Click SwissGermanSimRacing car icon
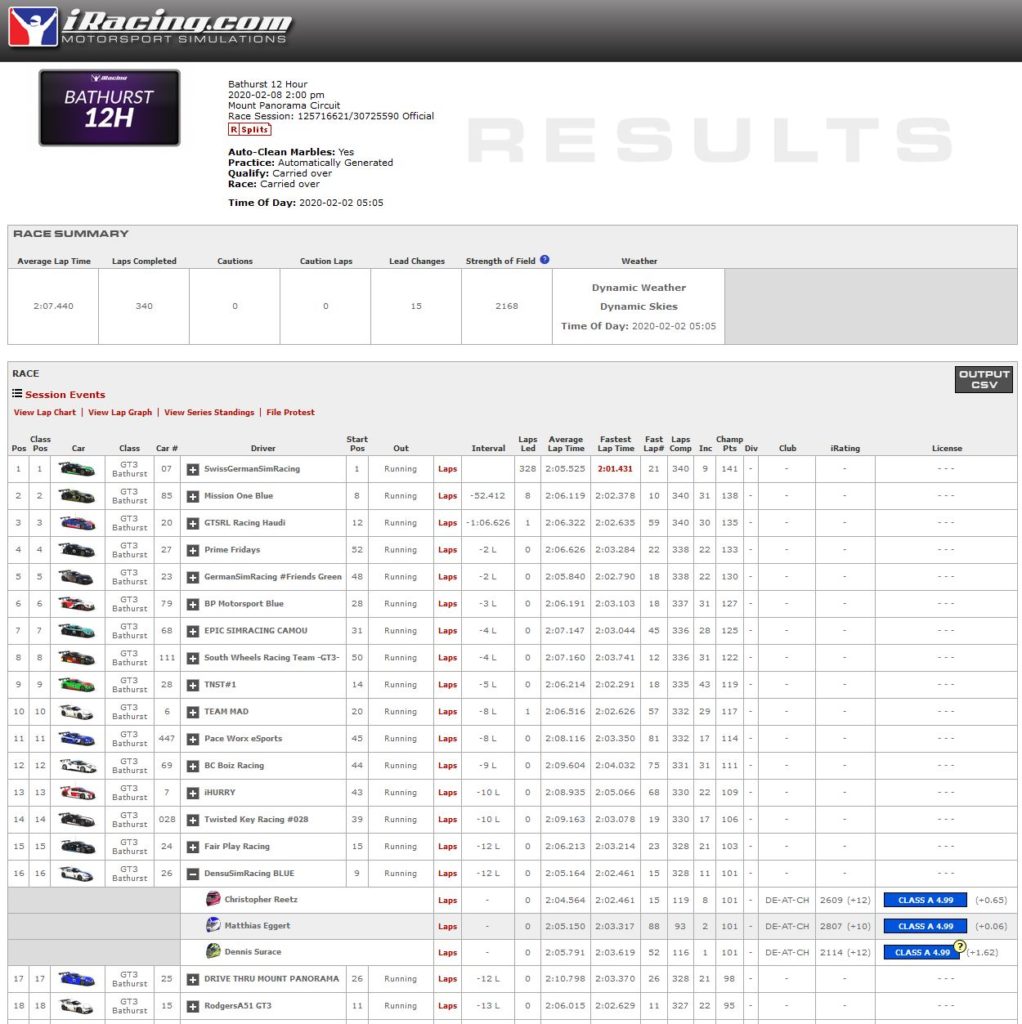The width and height of the screenshot is (1022, 1024). (x=77, y=469)
